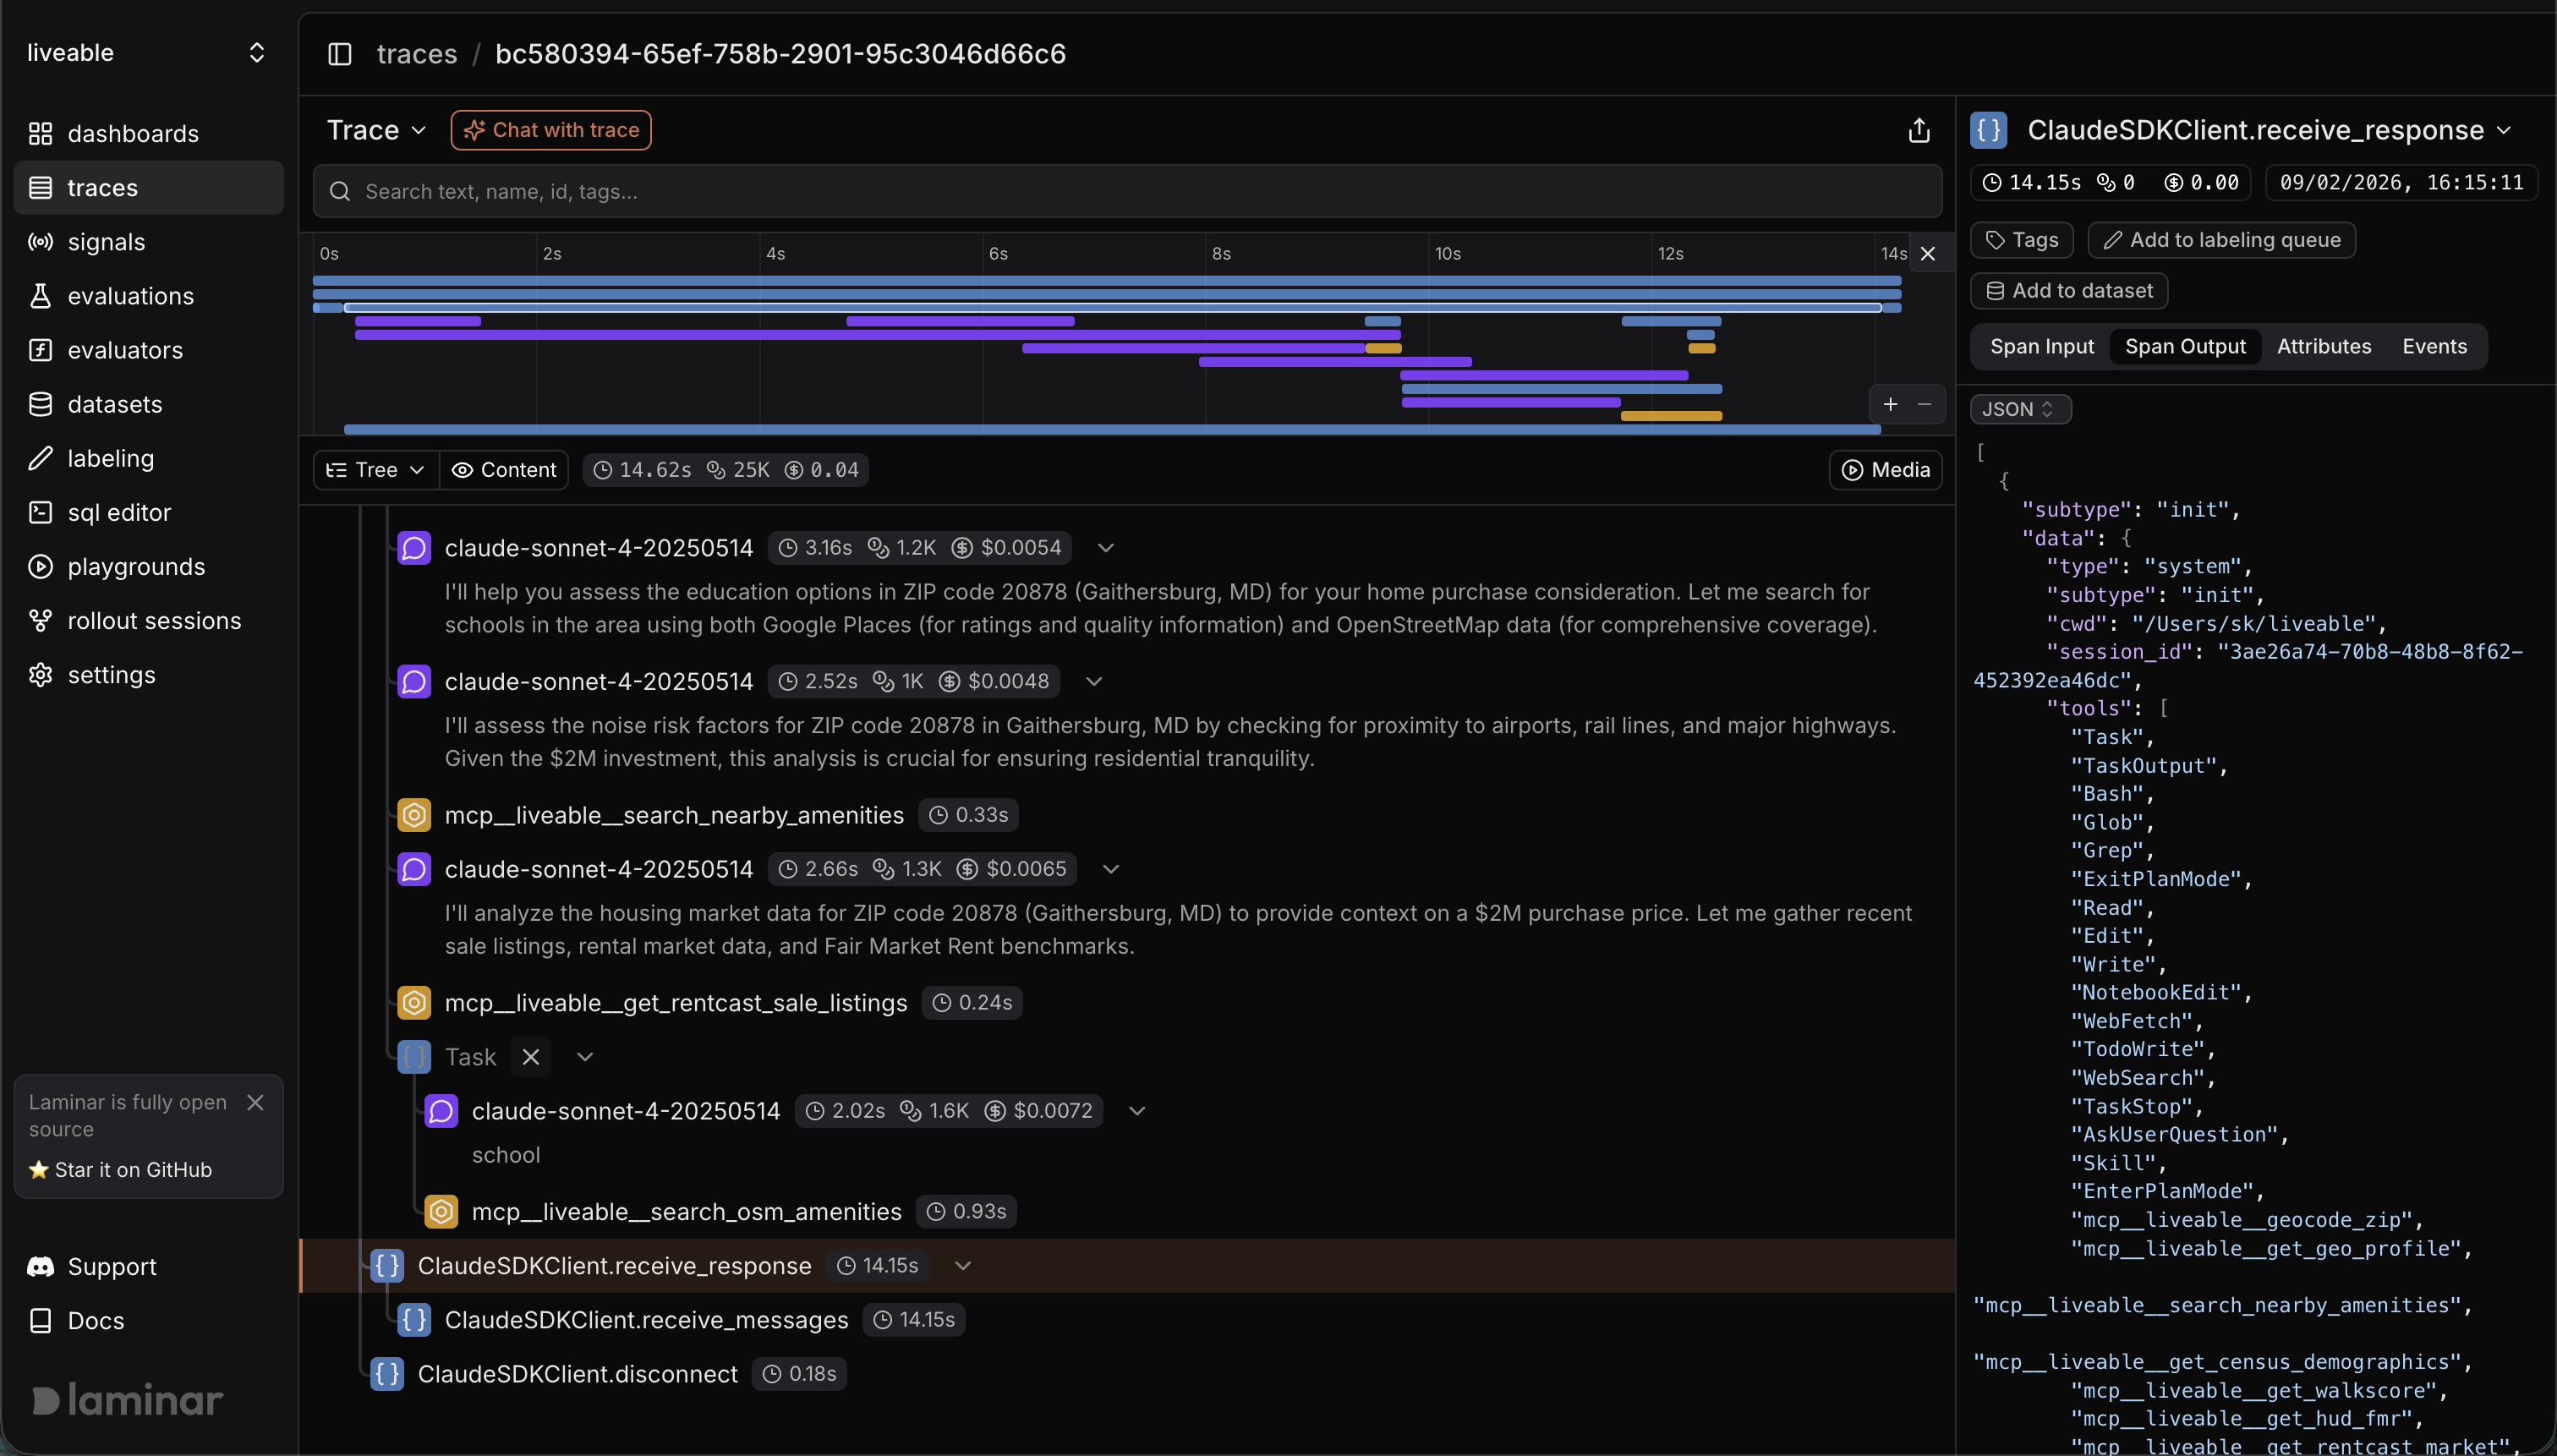Click the 10s timeline marker
Image resolution: width=2557 pixels, height=1456 pixels.
coord(1448,254)
